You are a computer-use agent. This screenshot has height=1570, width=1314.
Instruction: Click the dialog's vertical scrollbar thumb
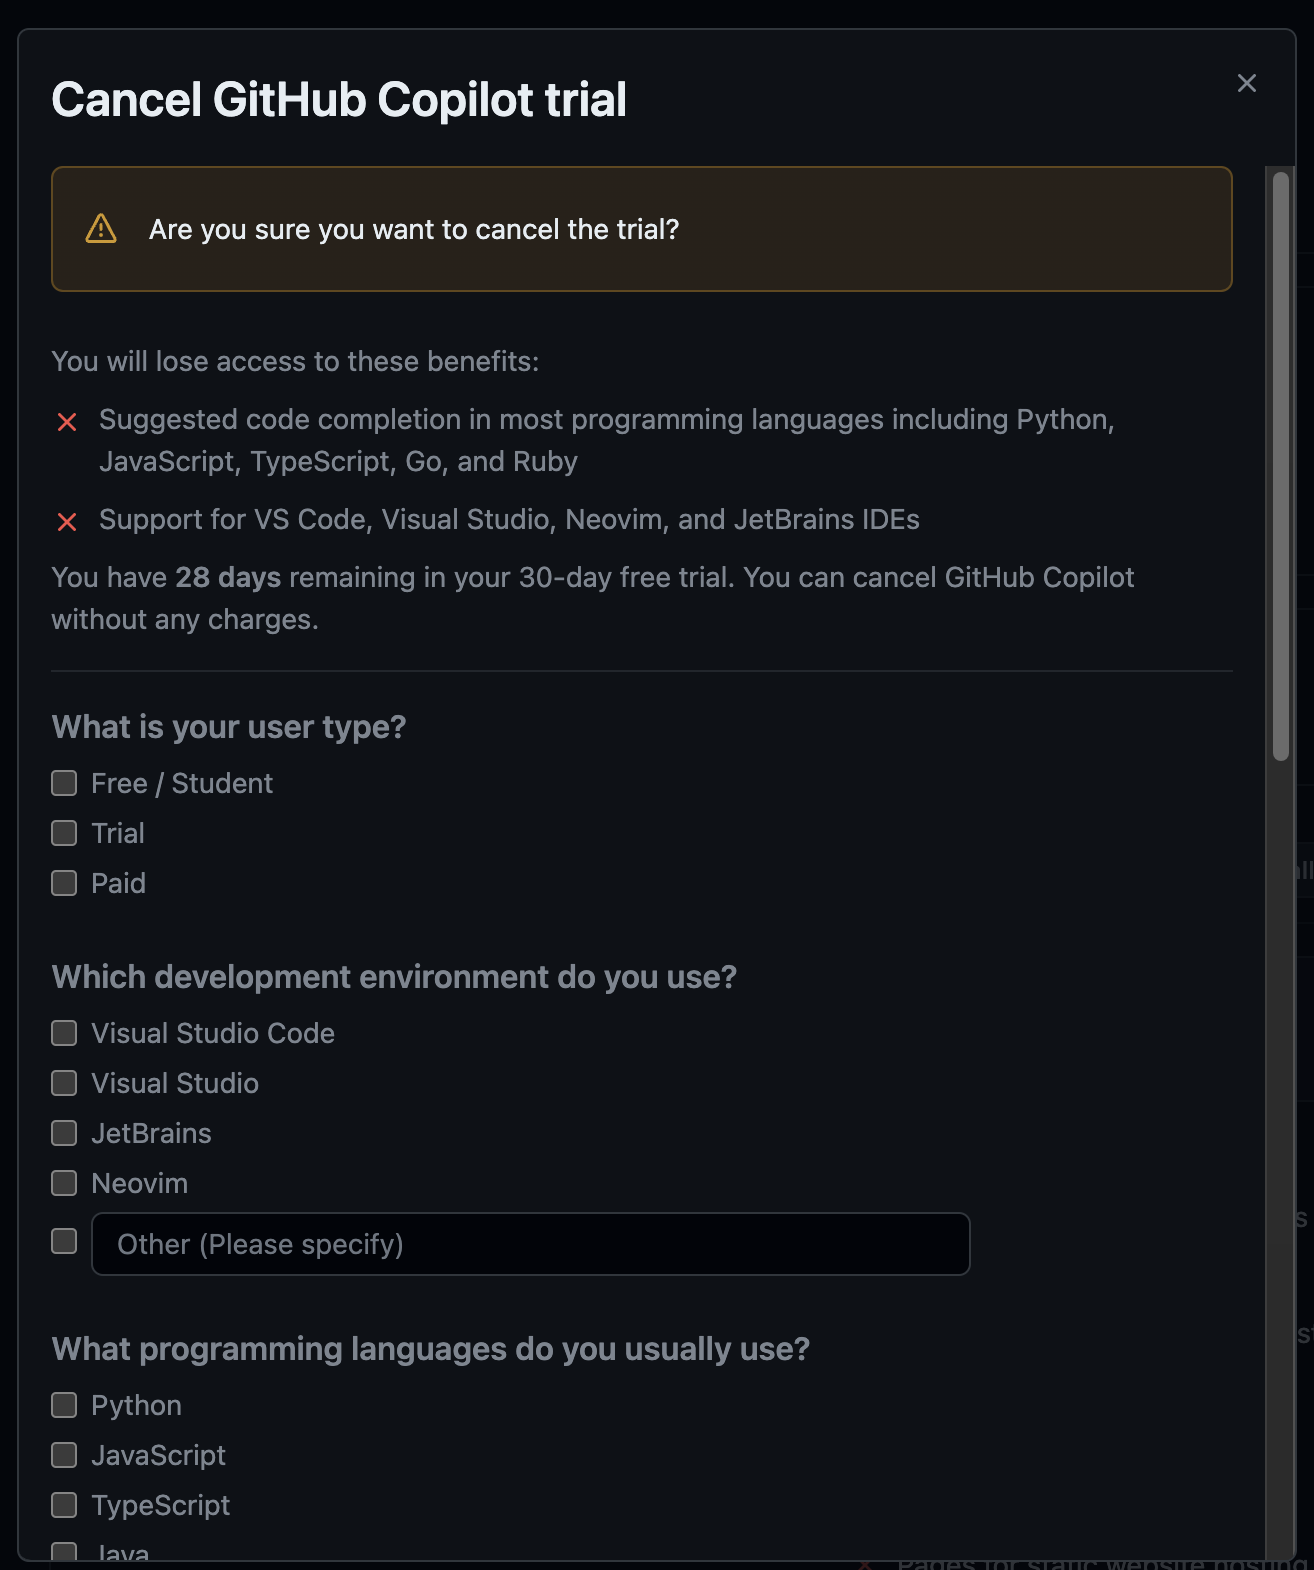tap(1281, 466)
